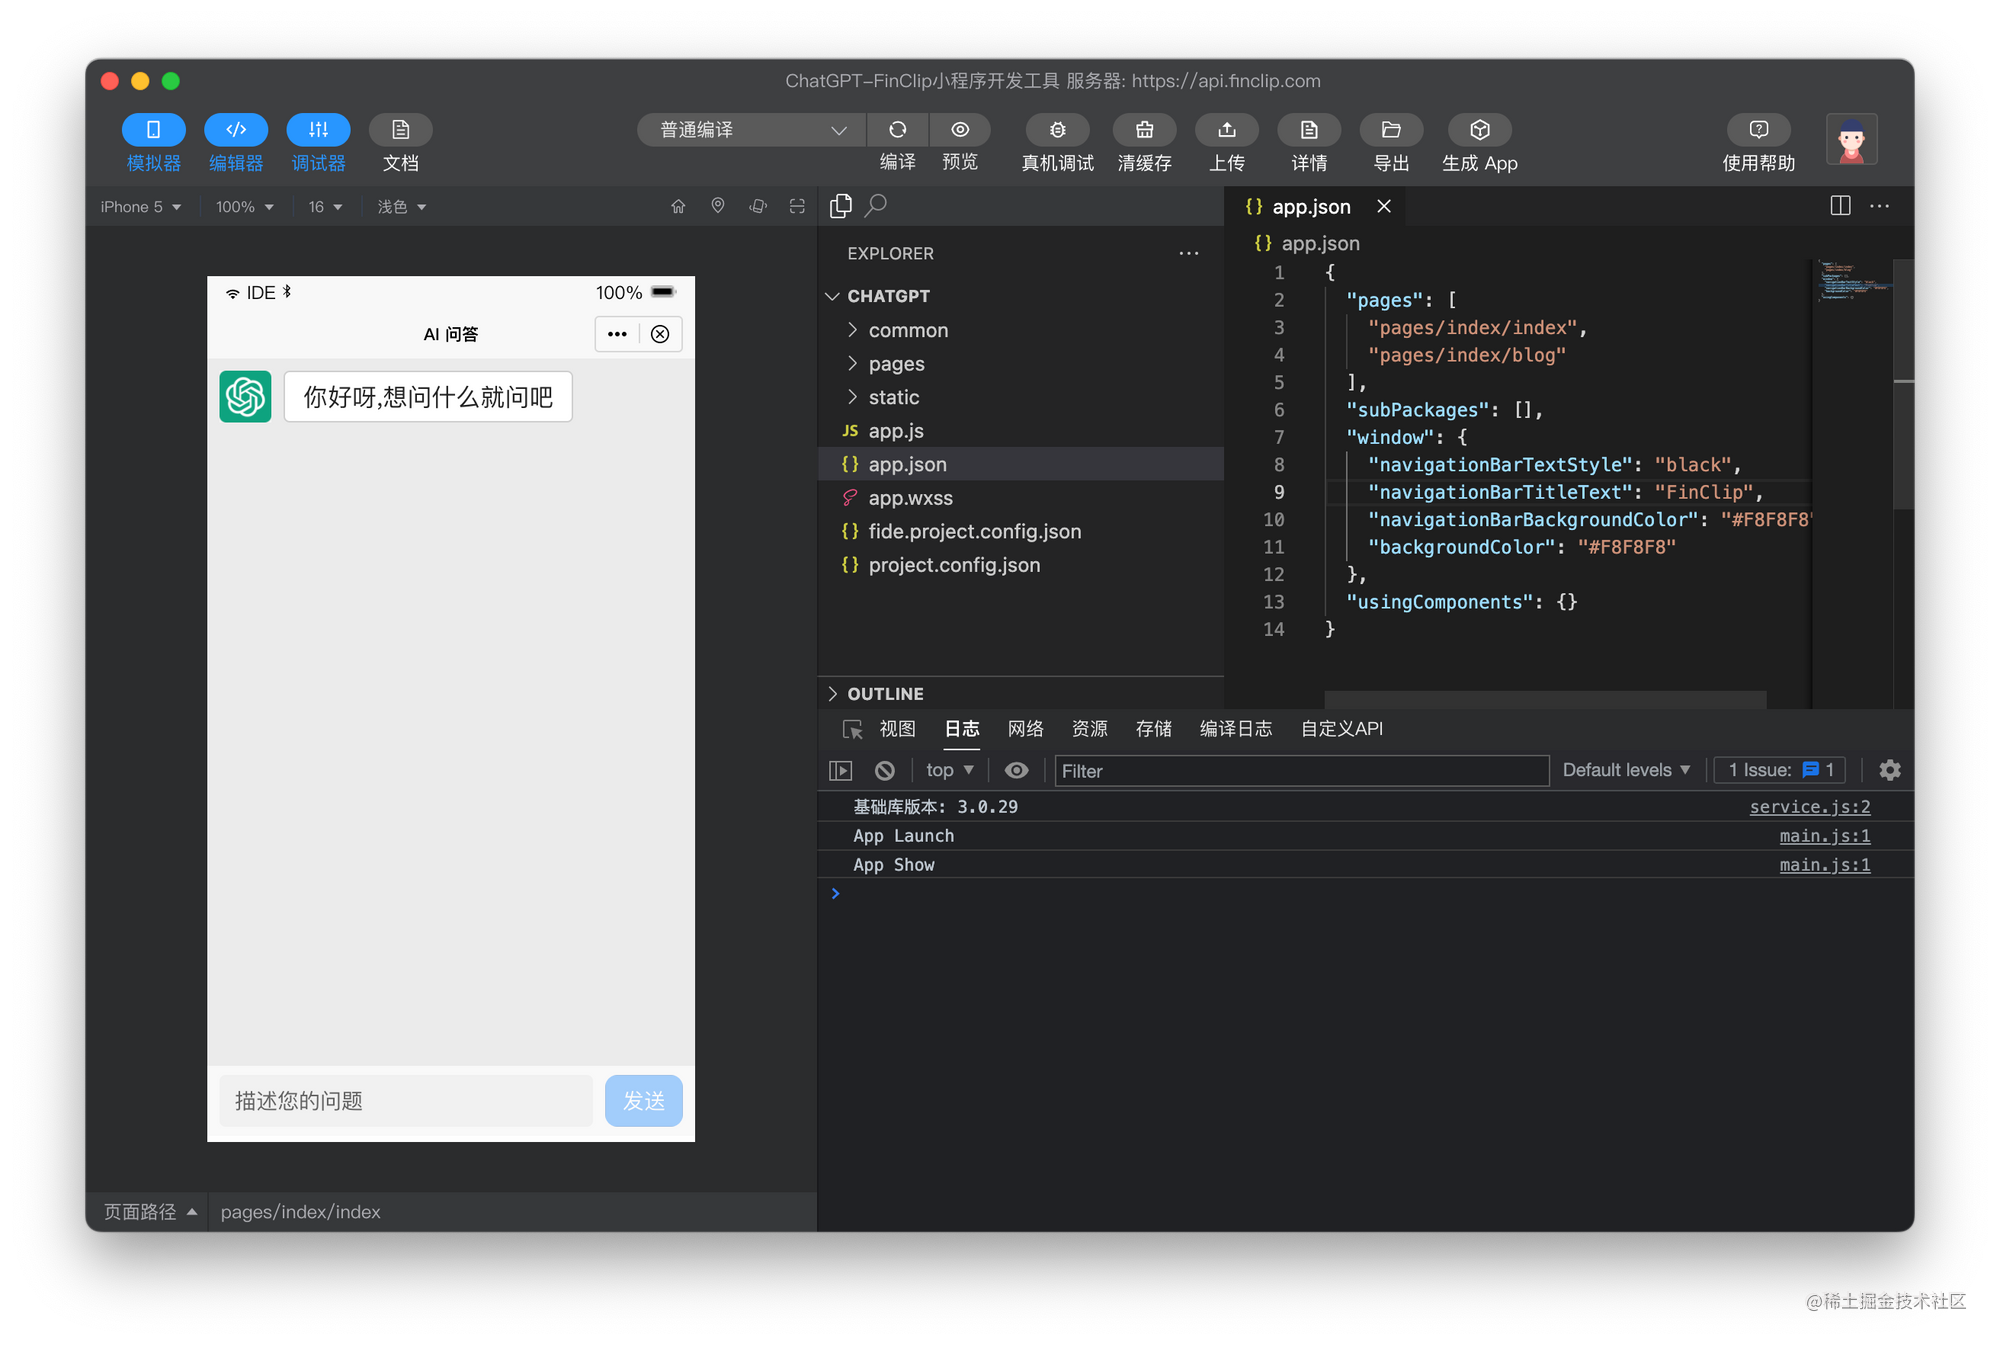2000x1345 pixels.
Task: Click the split editor icon
Action: 1840,206
